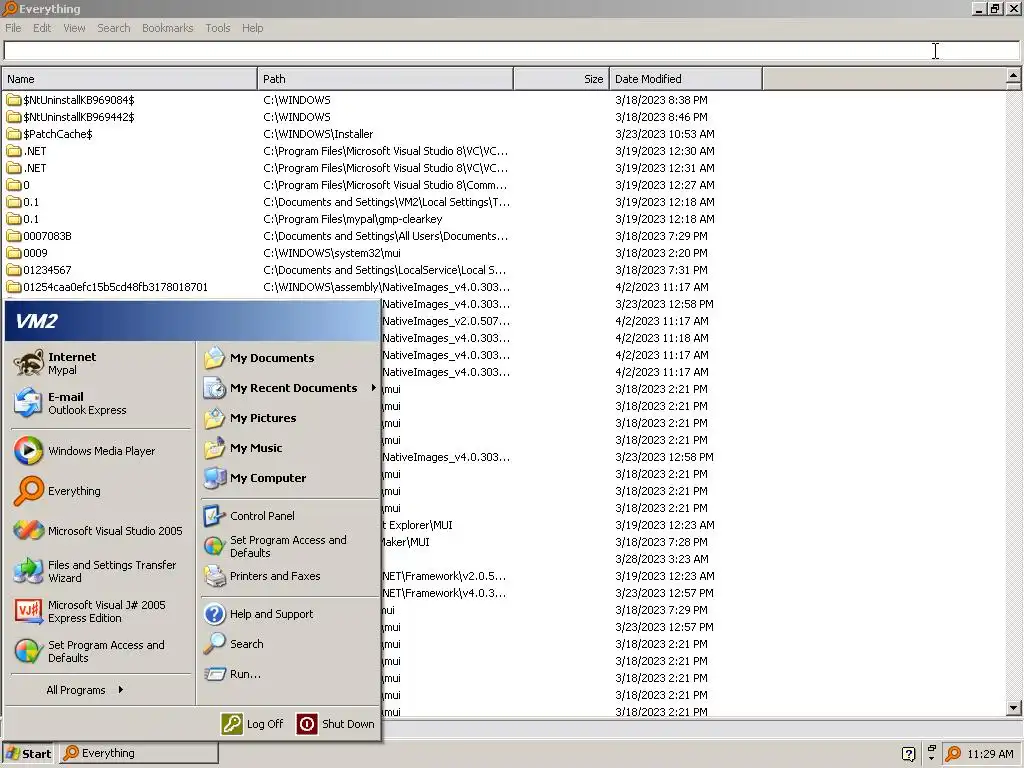Screen dimensions: 1024x768
Task: Open the View menu
Action: coord(74,28)
